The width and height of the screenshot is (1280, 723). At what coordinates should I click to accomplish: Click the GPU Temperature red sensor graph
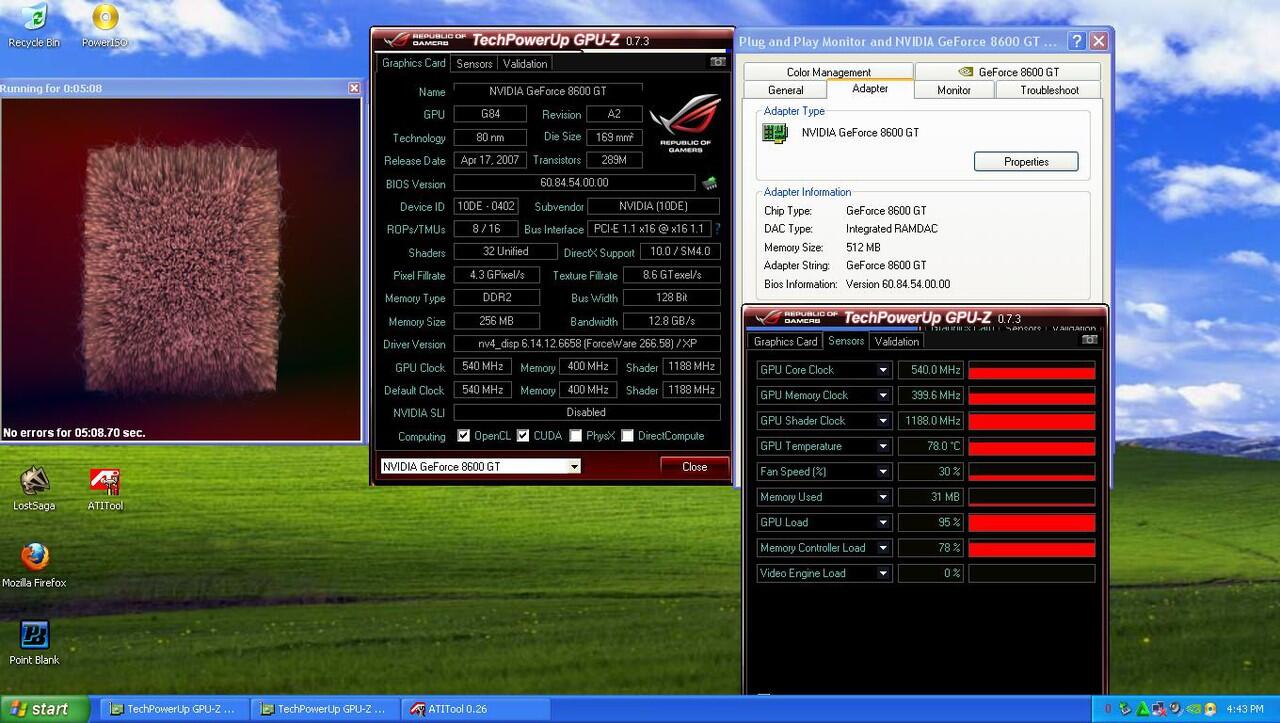pos(1031,447)
